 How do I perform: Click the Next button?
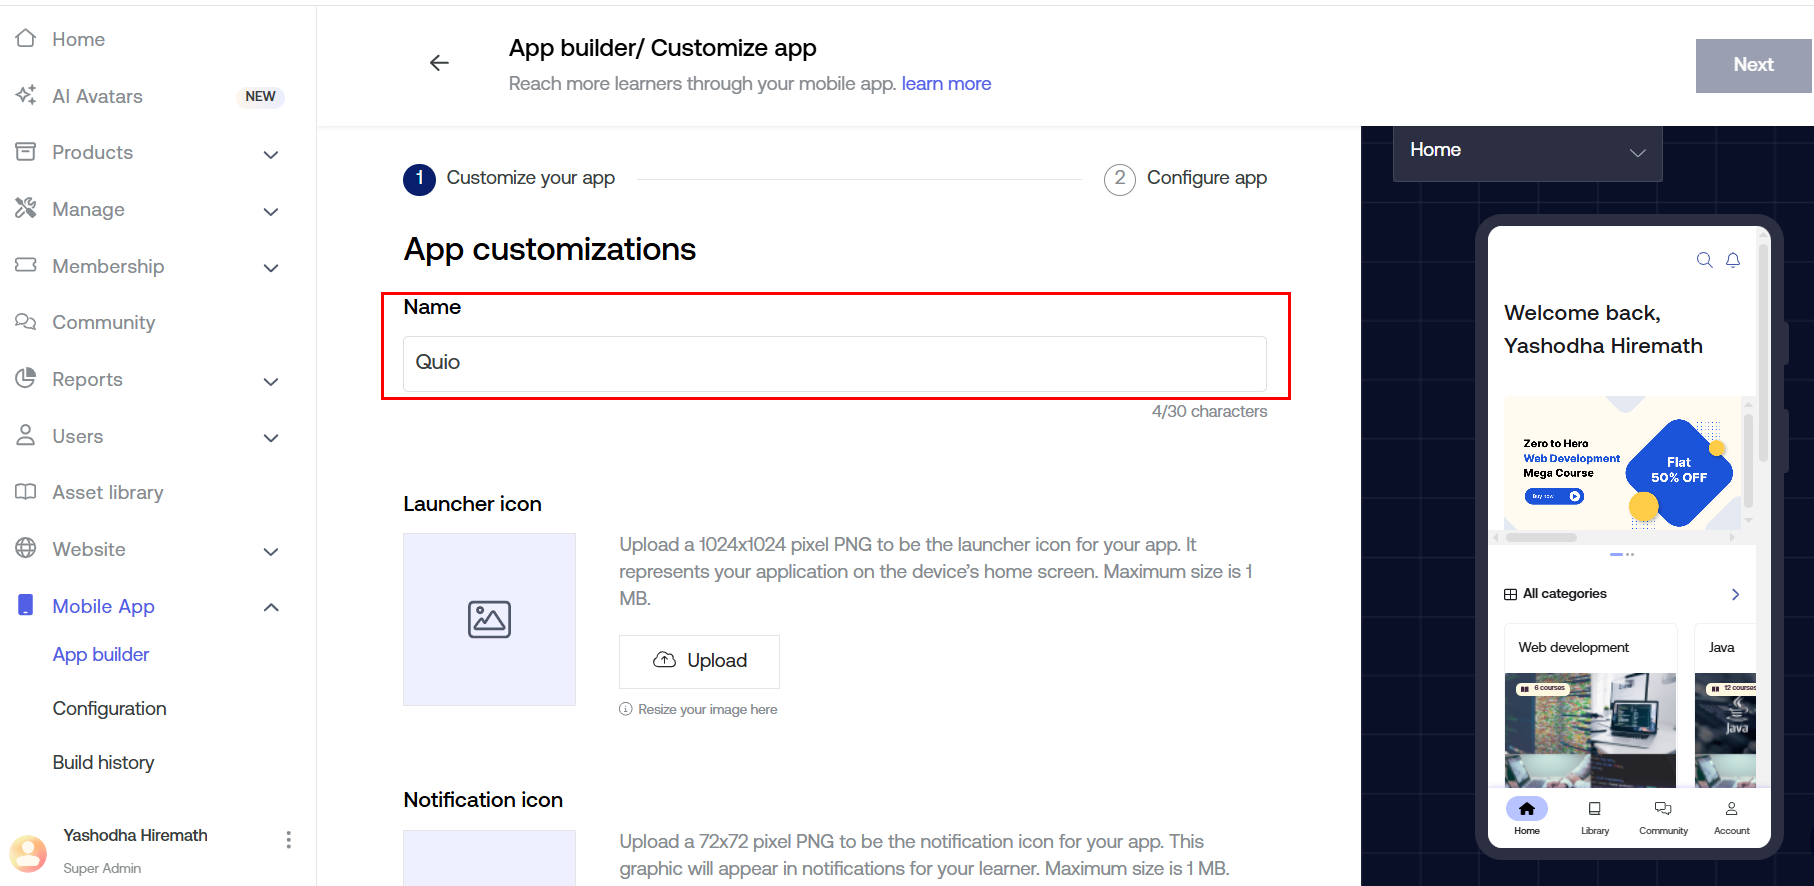(x=1752, y=65)
